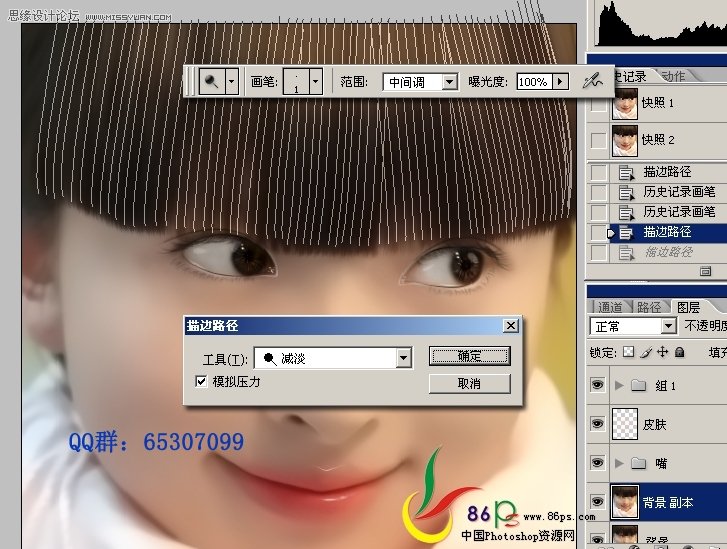Hide the 嘴 layer group
Screen dimensions: 727x549
click(598, 462)
